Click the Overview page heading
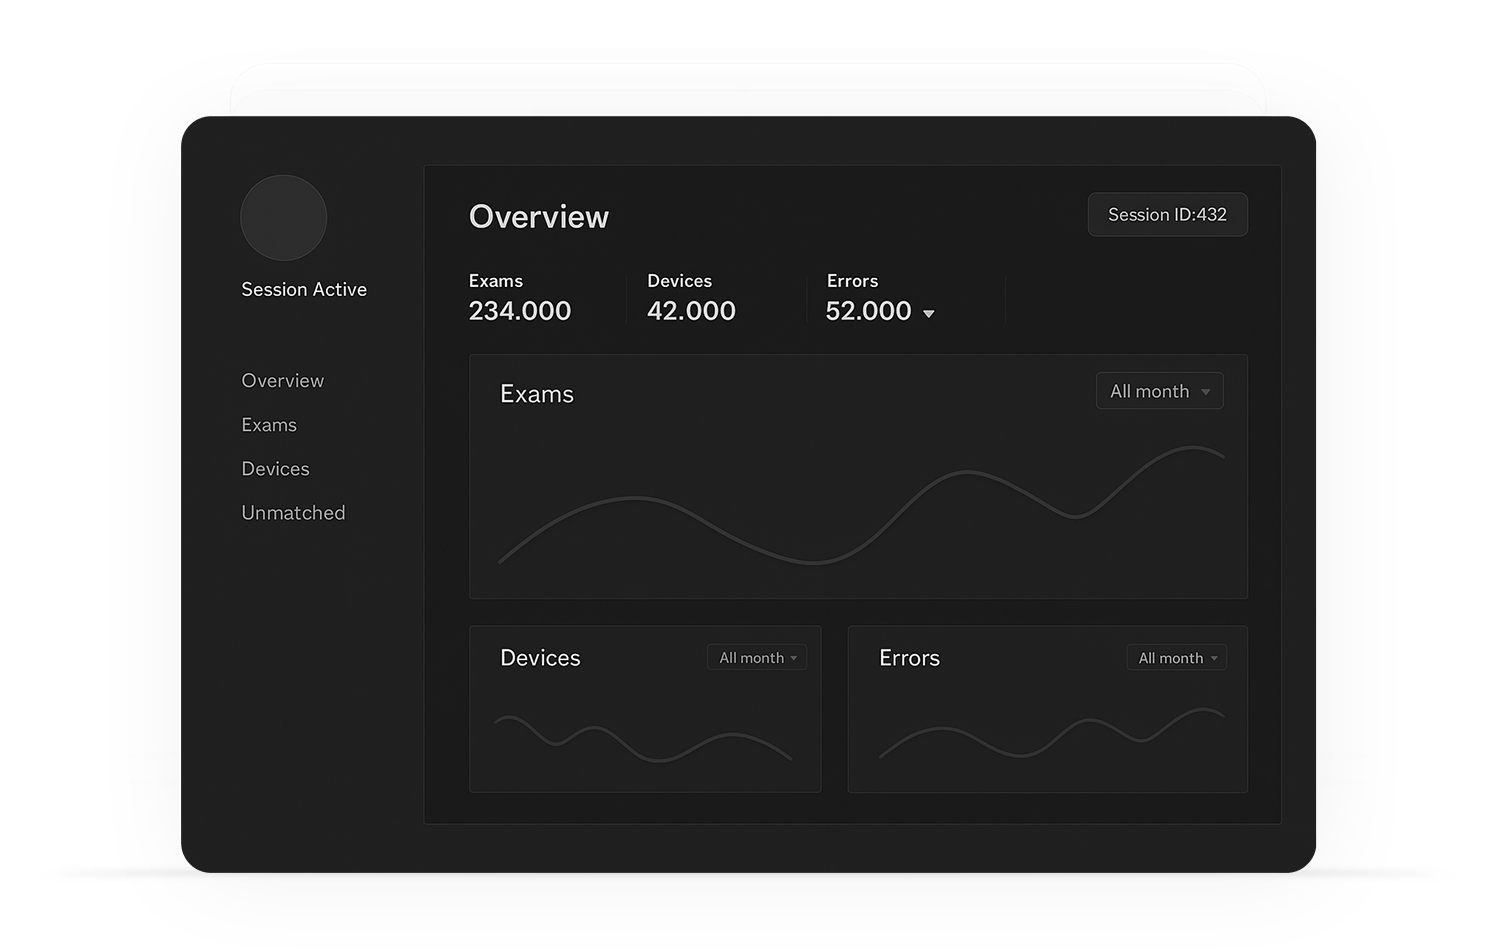This screenshot has width=1495, height=950. point(539,217)
